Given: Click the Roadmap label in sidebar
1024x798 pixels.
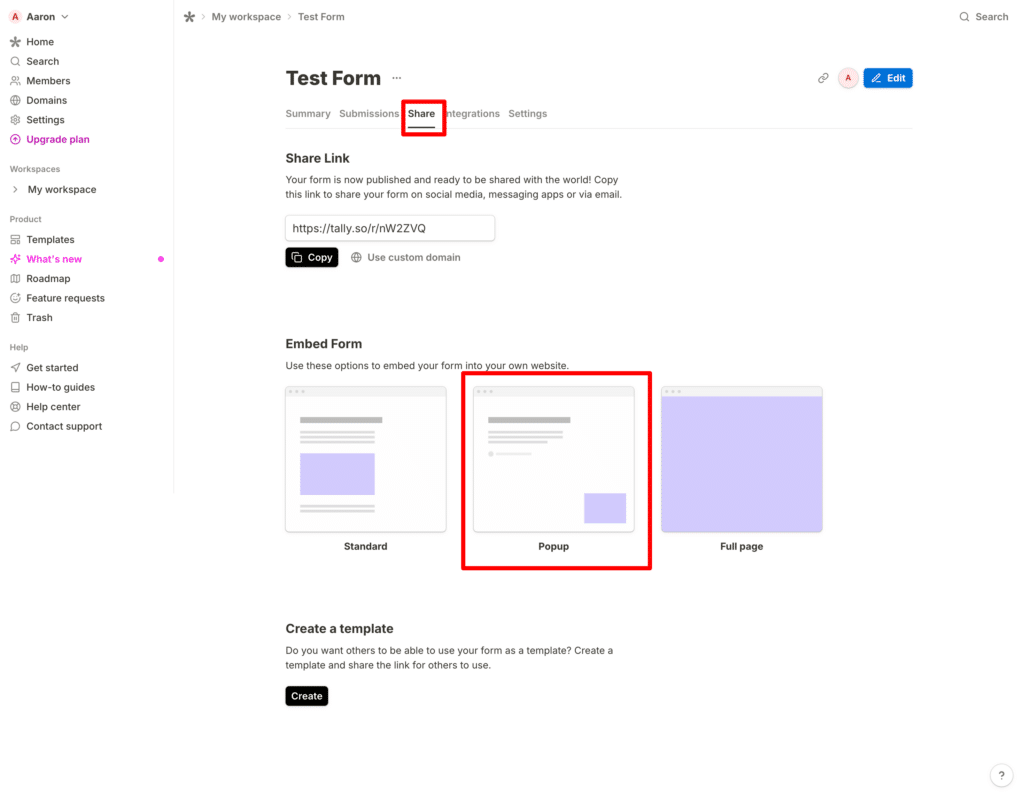Looking at the screenshot, I should [48, 279].
